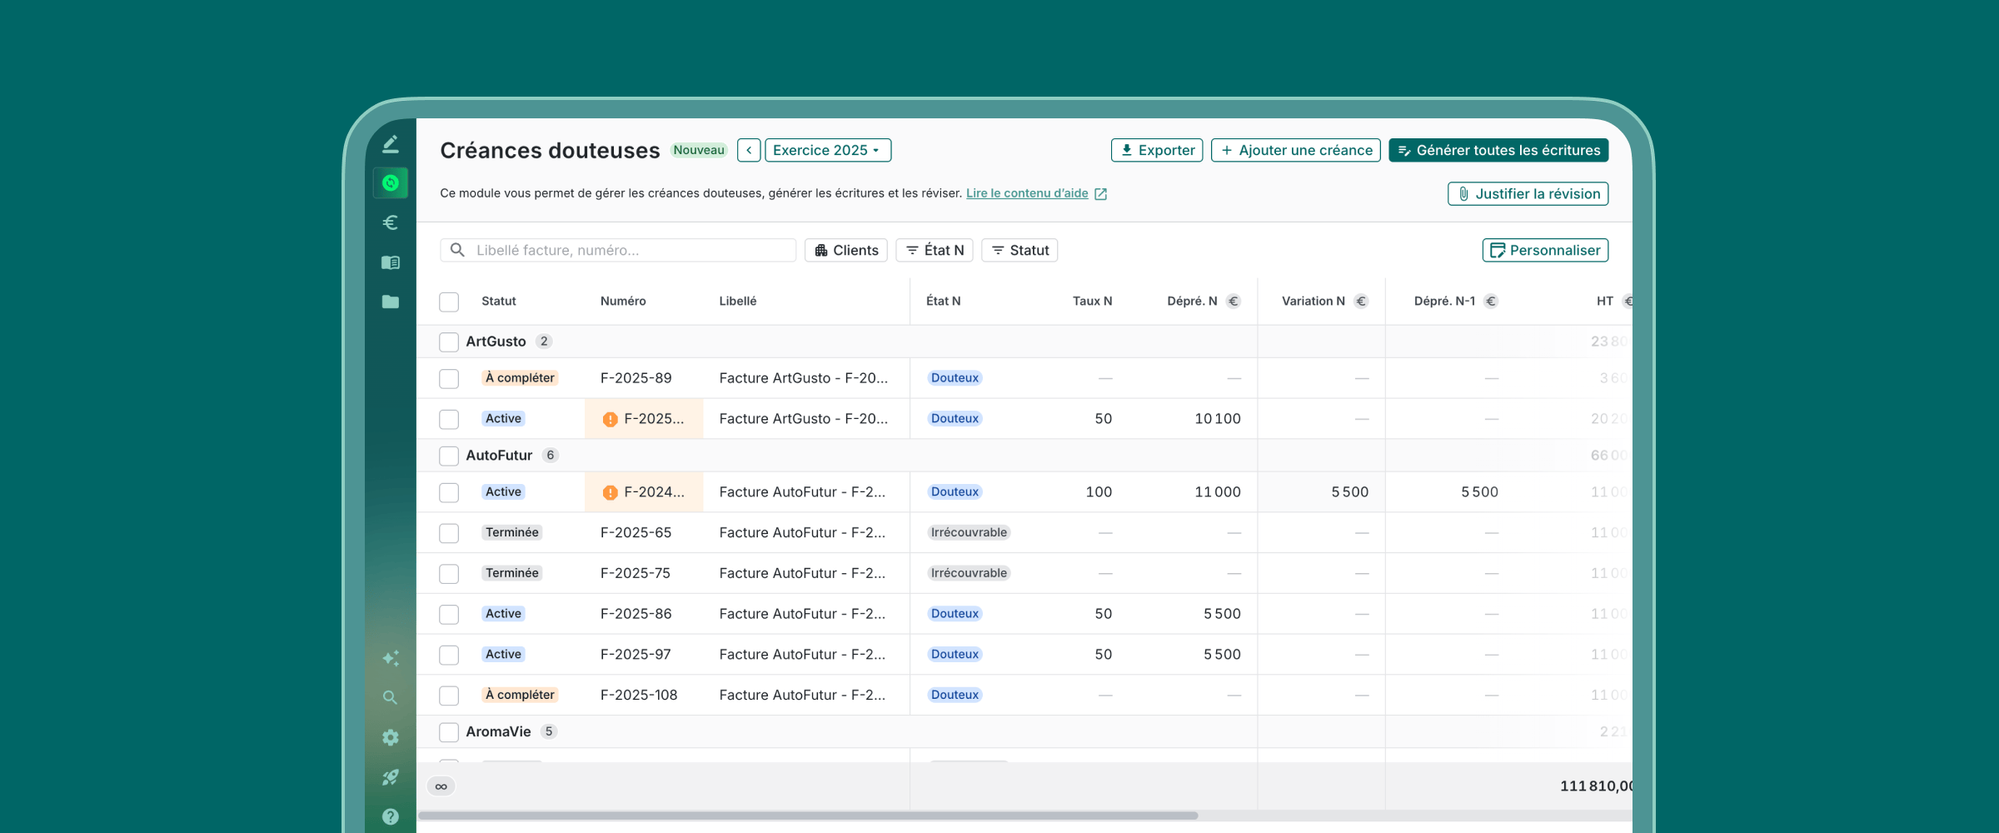Toggle the select-all checkbox in table header
The height and width of the screenshot is (833, 1999).
(x=449, y=302)
